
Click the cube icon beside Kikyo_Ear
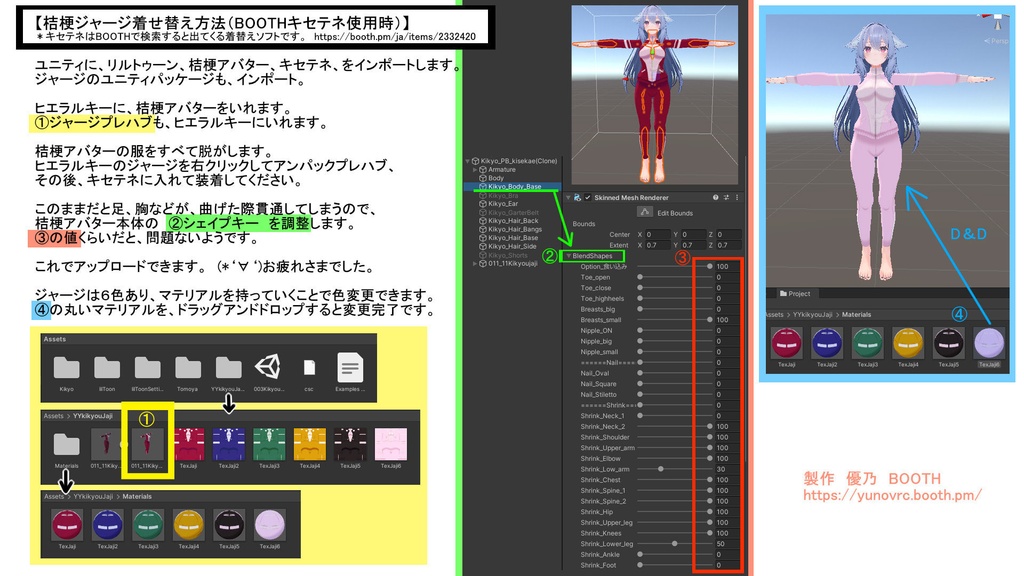point(483,203)
